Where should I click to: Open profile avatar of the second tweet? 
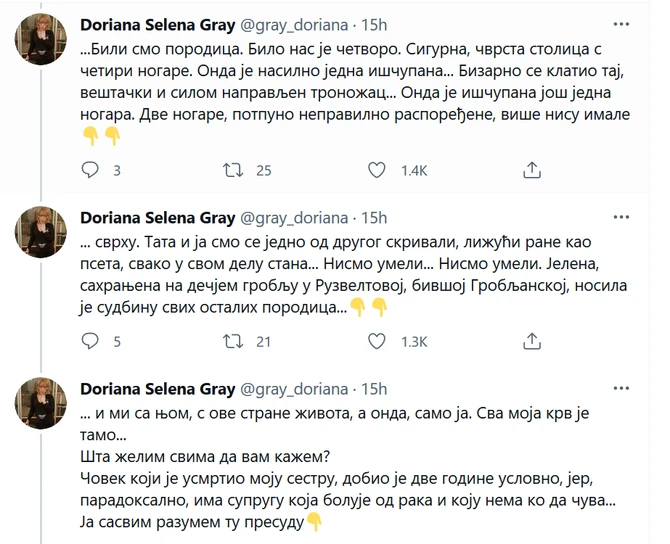[x=41, y=232]
